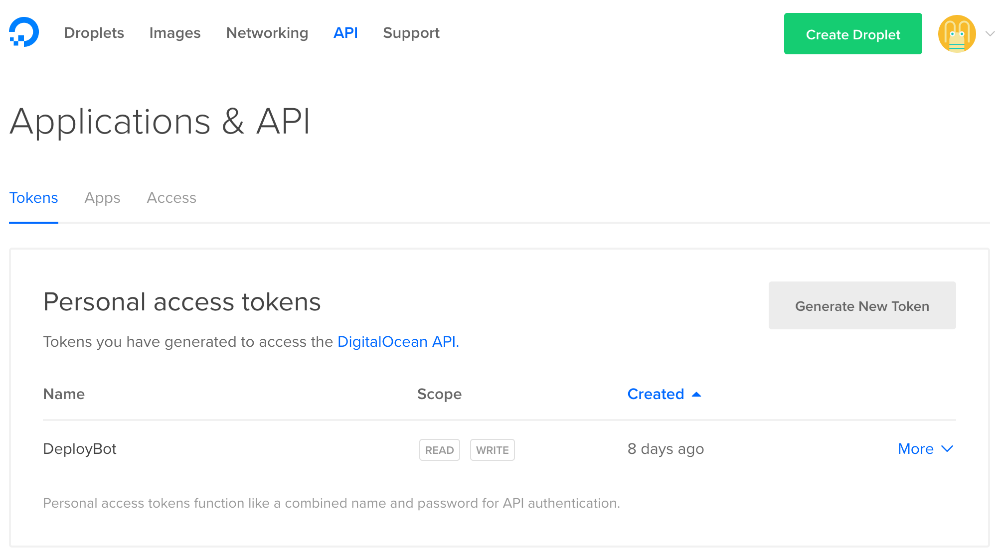Viewport: 1000px width, 556px height.
Task: Click the DigitalOcean logo icon
Action: click(24, 33)
